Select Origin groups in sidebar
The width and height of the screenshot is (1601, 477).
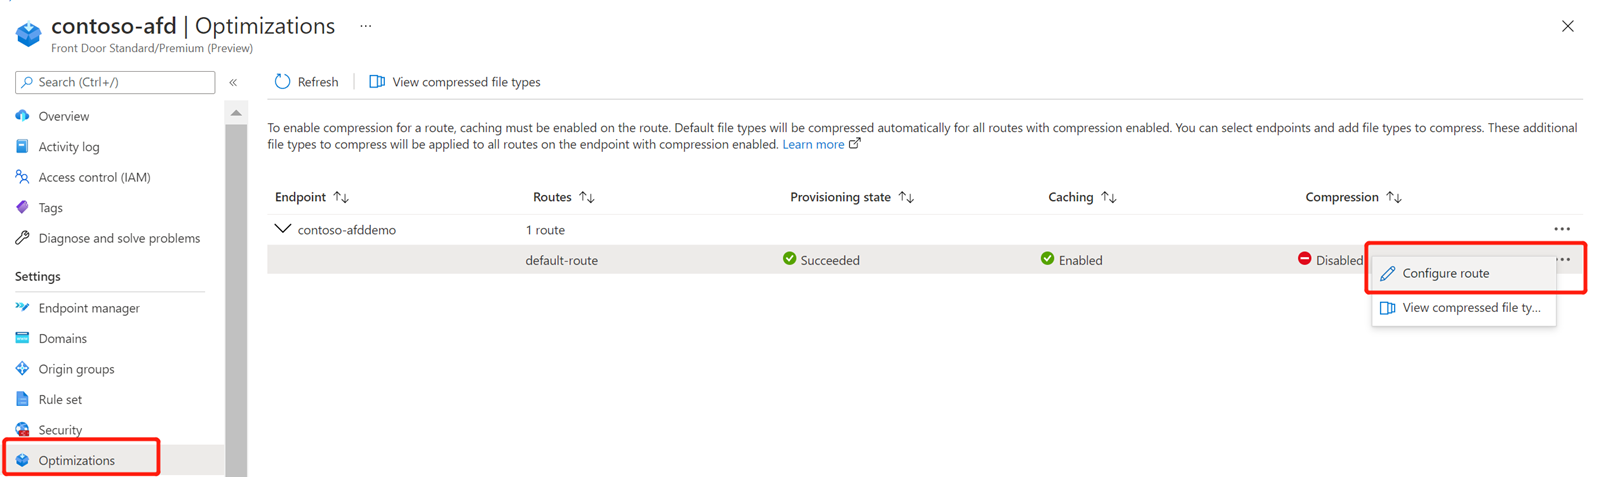click(x=76, y=369)
